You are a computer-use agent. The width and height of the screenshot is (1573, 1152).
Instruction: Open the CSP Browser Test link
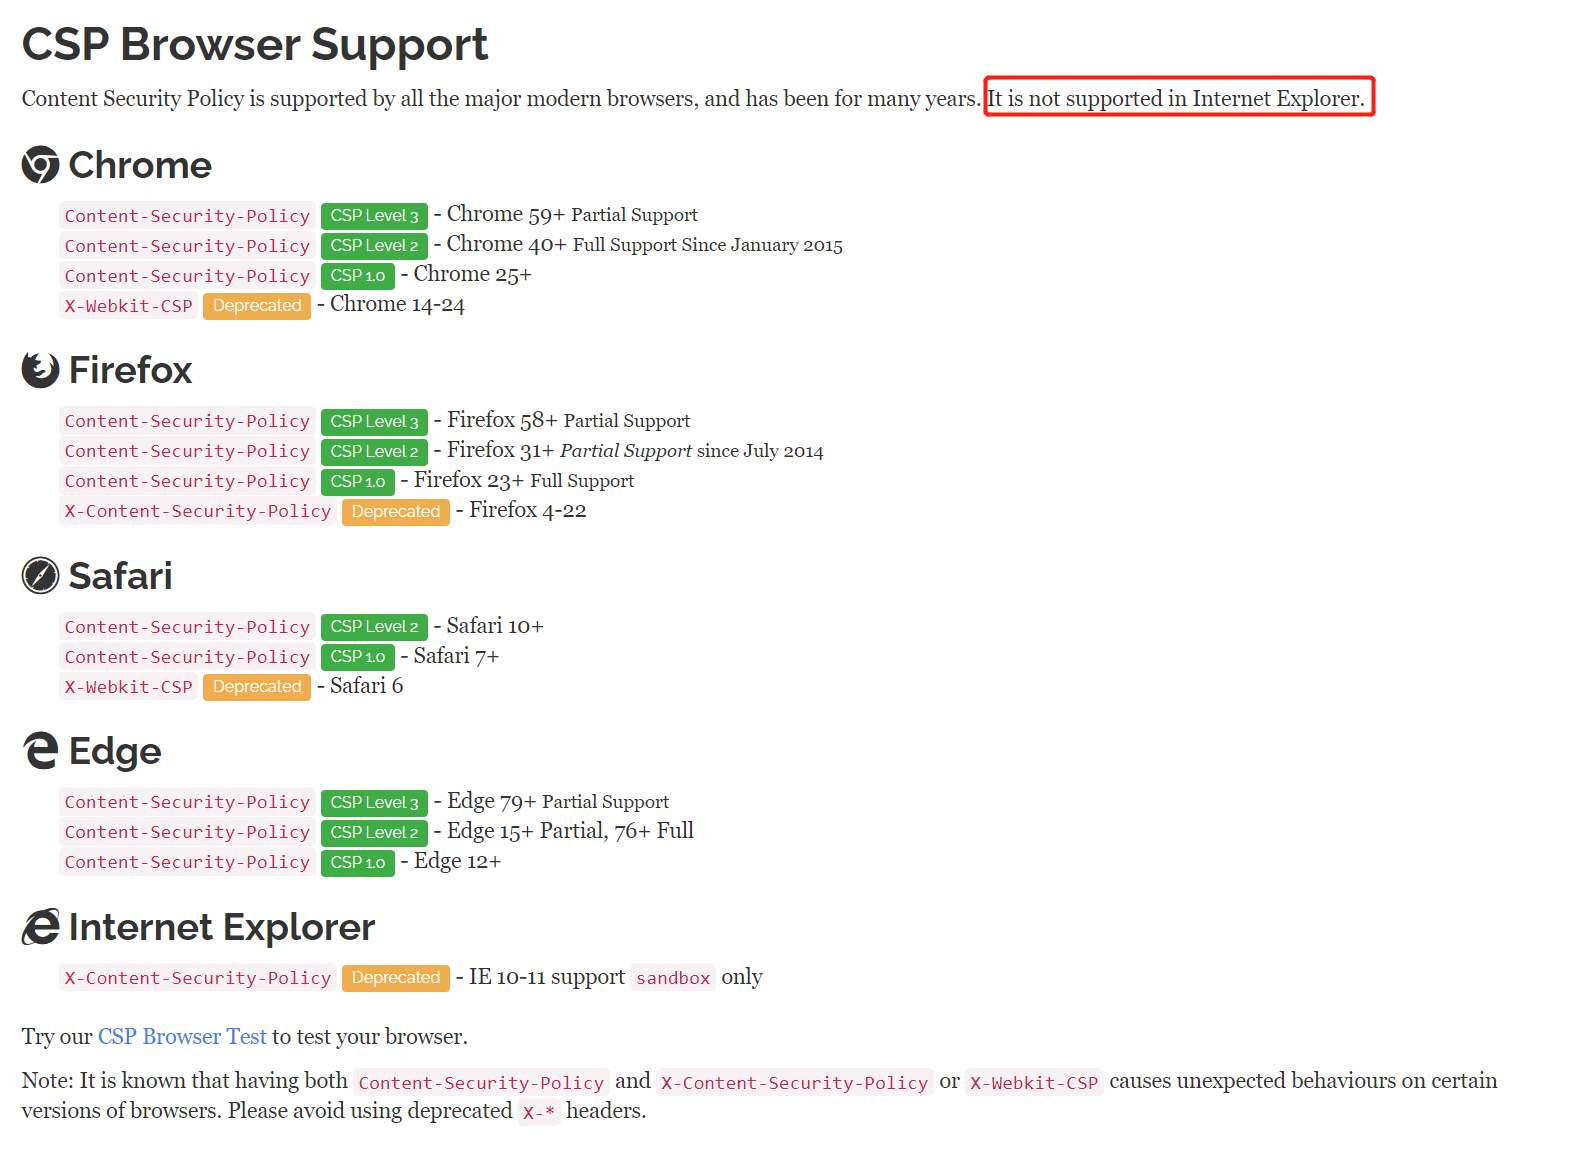(x=182, y=1036)
